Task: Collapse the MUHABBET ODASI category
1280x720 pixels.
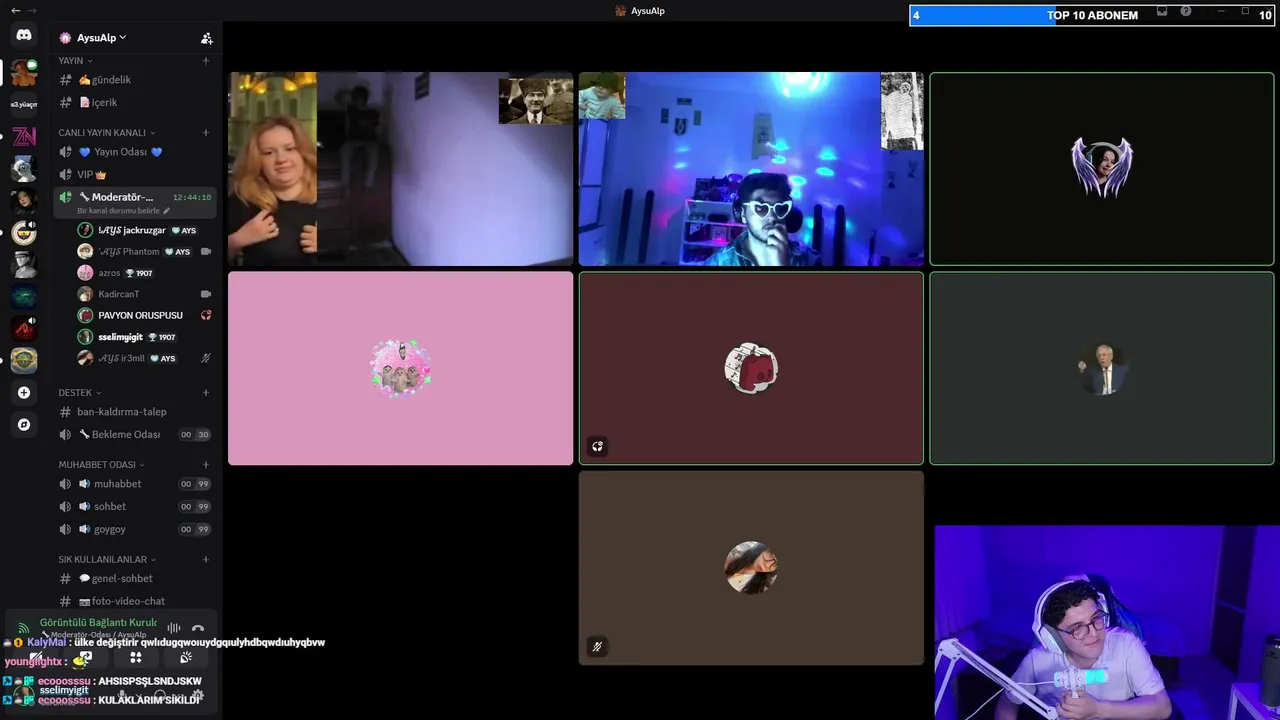Action: [101, 464]
